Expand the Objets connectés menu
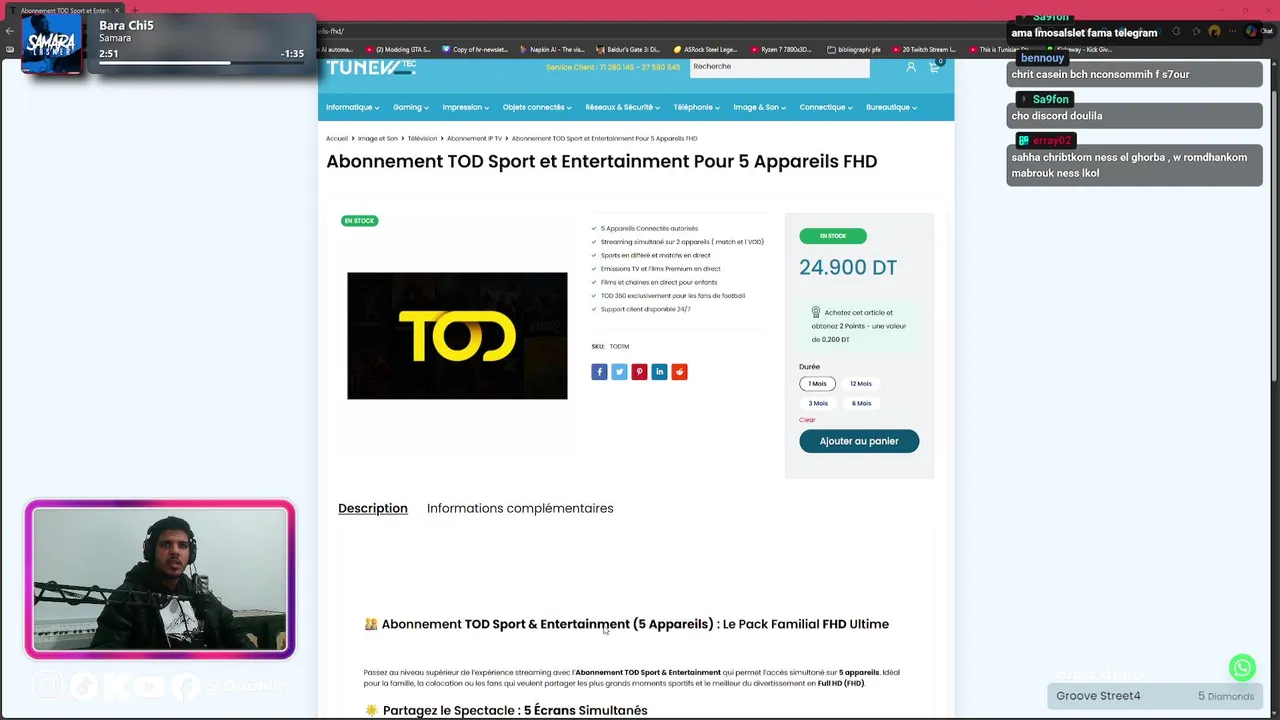Screen dimensions: 1280x720 coord(537,107)
